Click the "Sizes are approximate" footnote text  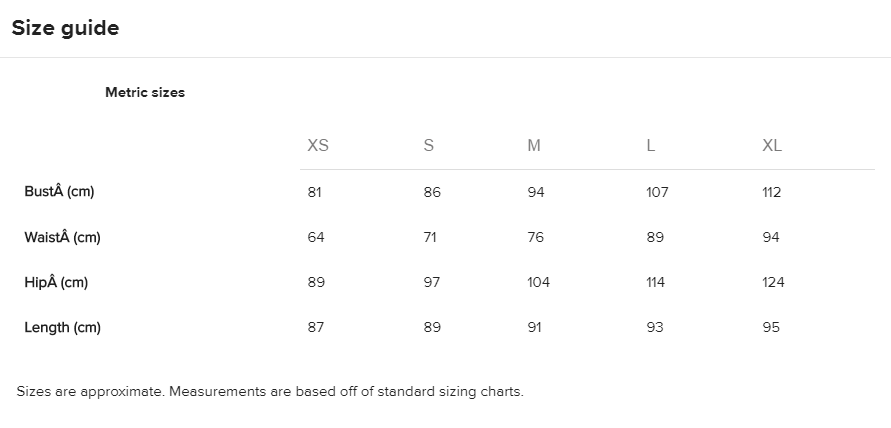tap(270, 391)
